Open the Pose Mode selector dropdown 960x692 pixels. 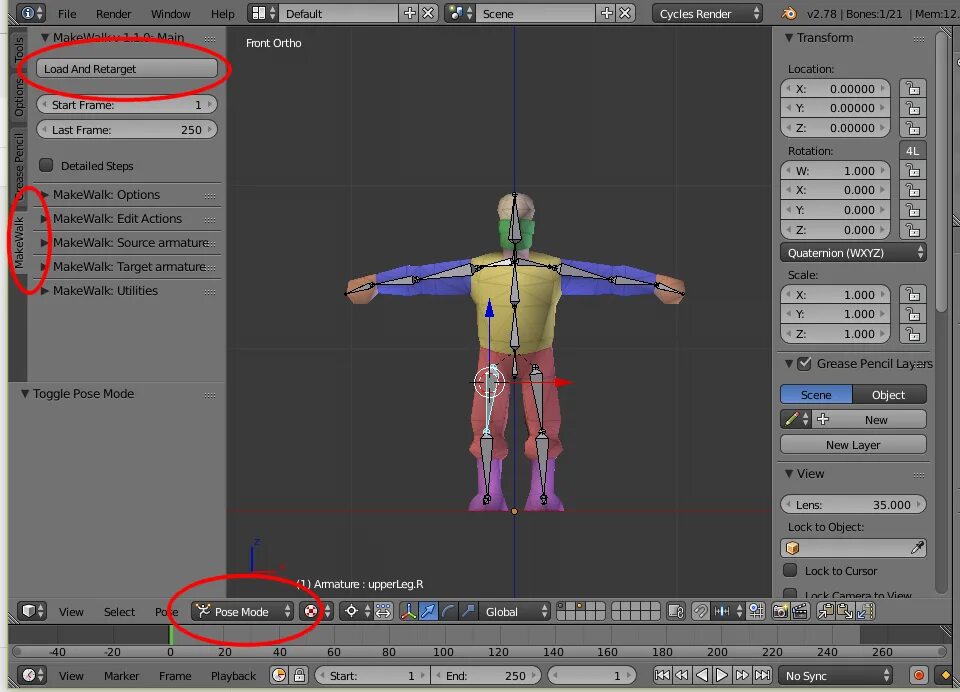[242, 611]
